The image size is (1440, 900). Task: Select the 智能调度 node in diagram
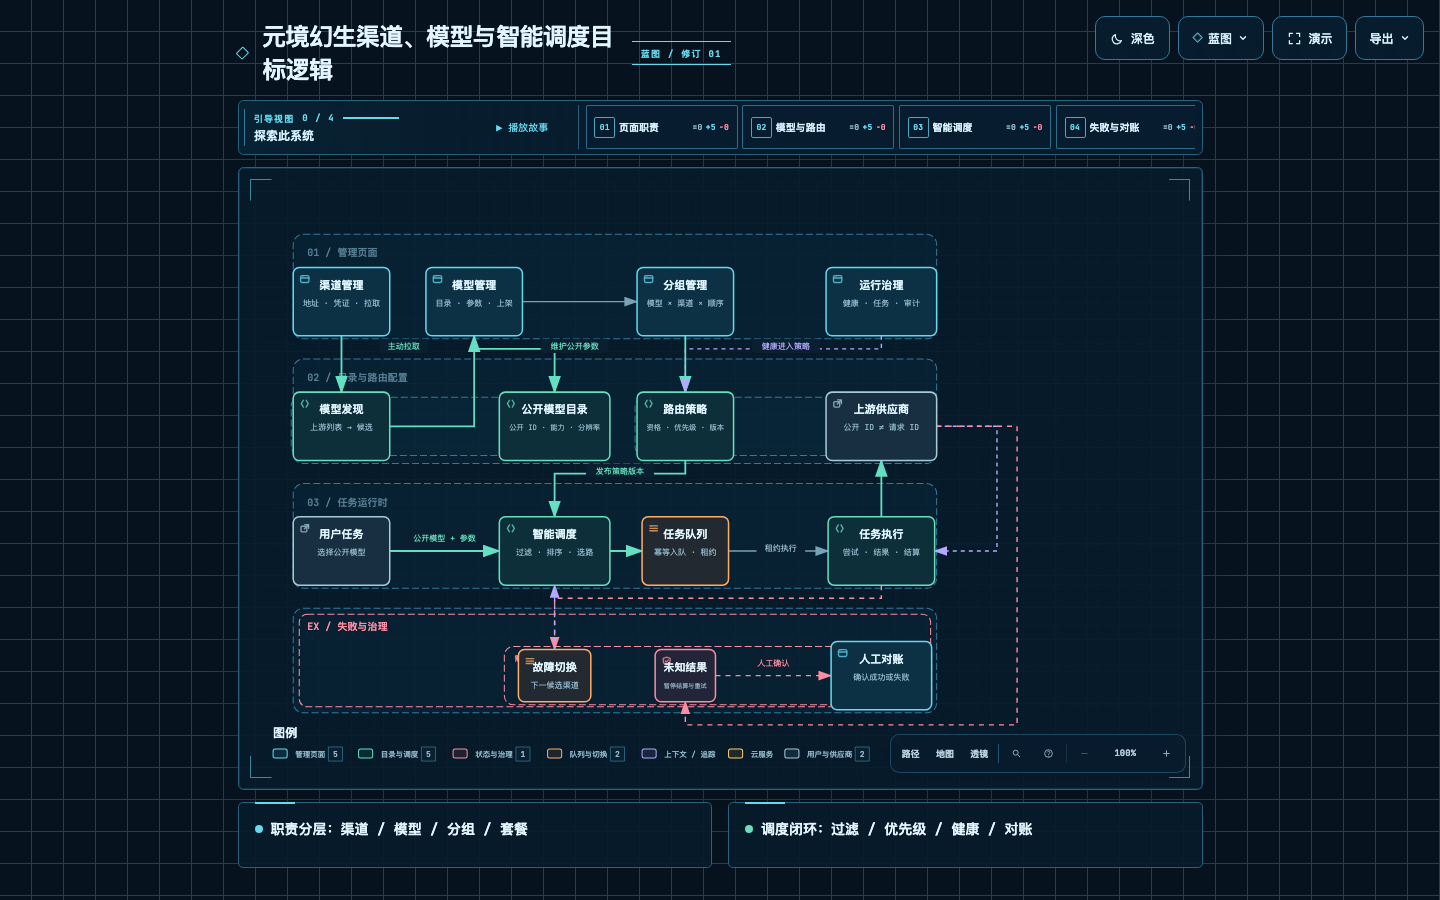(x=554, y=551)
